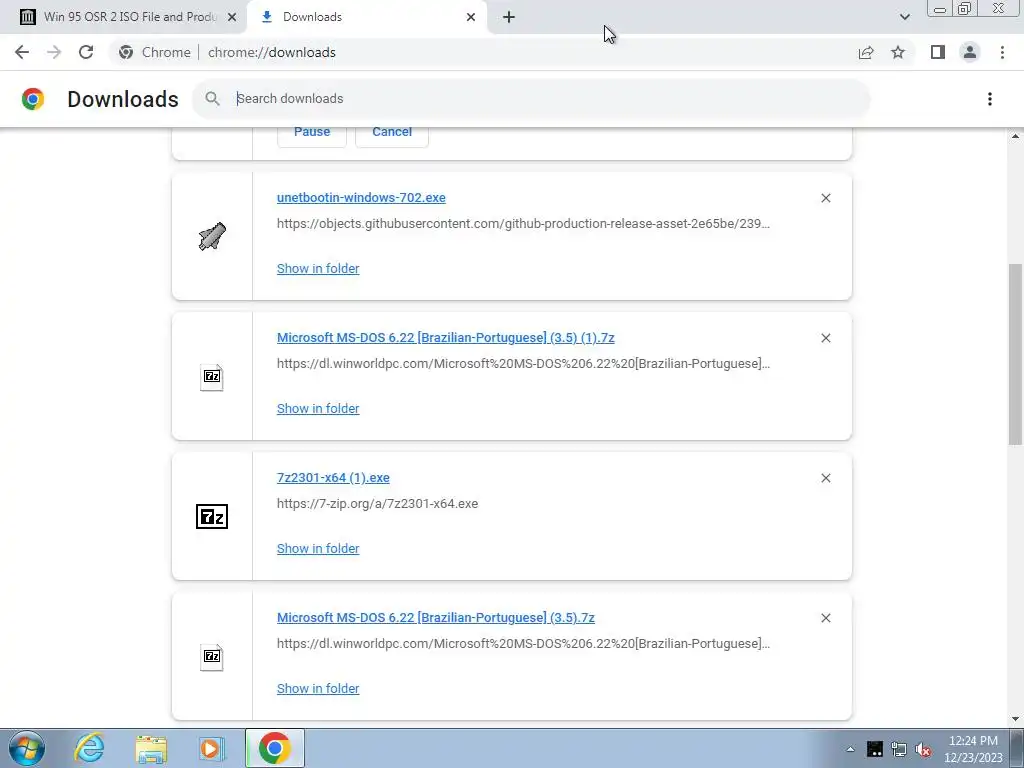Show MS-DOS 6.22 (3.5).7z in folder

click(x=318, y=688)
